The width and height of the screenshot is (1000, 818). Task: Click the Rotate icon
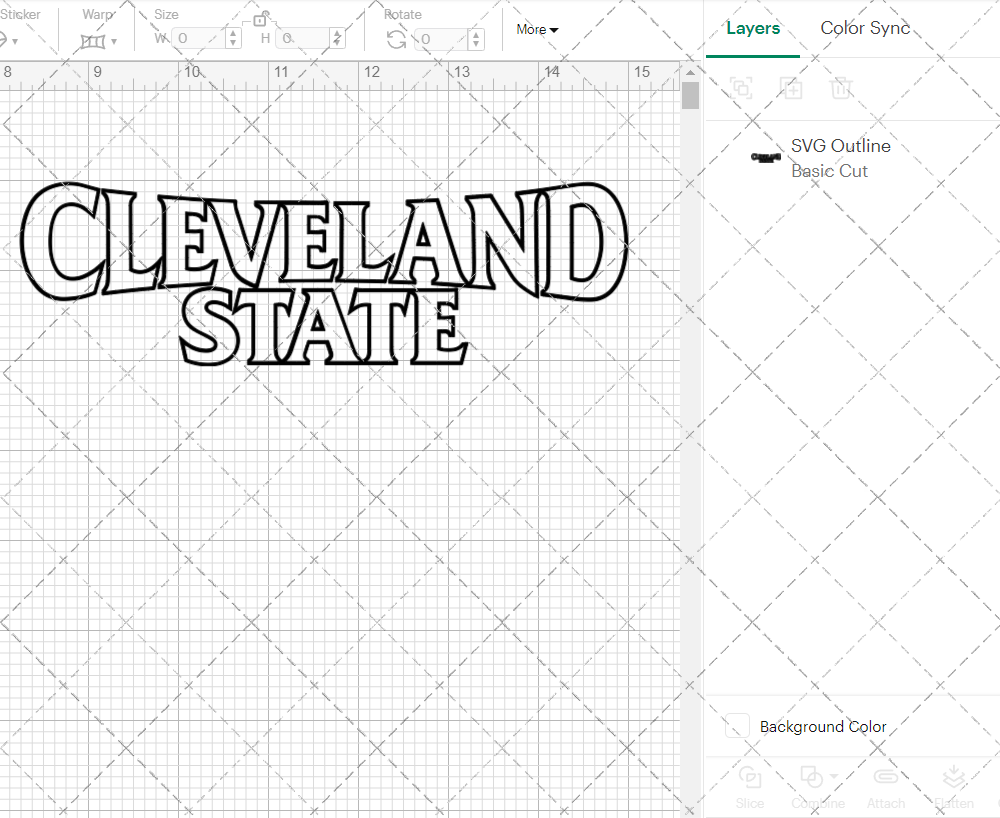[x=396, y=38]
